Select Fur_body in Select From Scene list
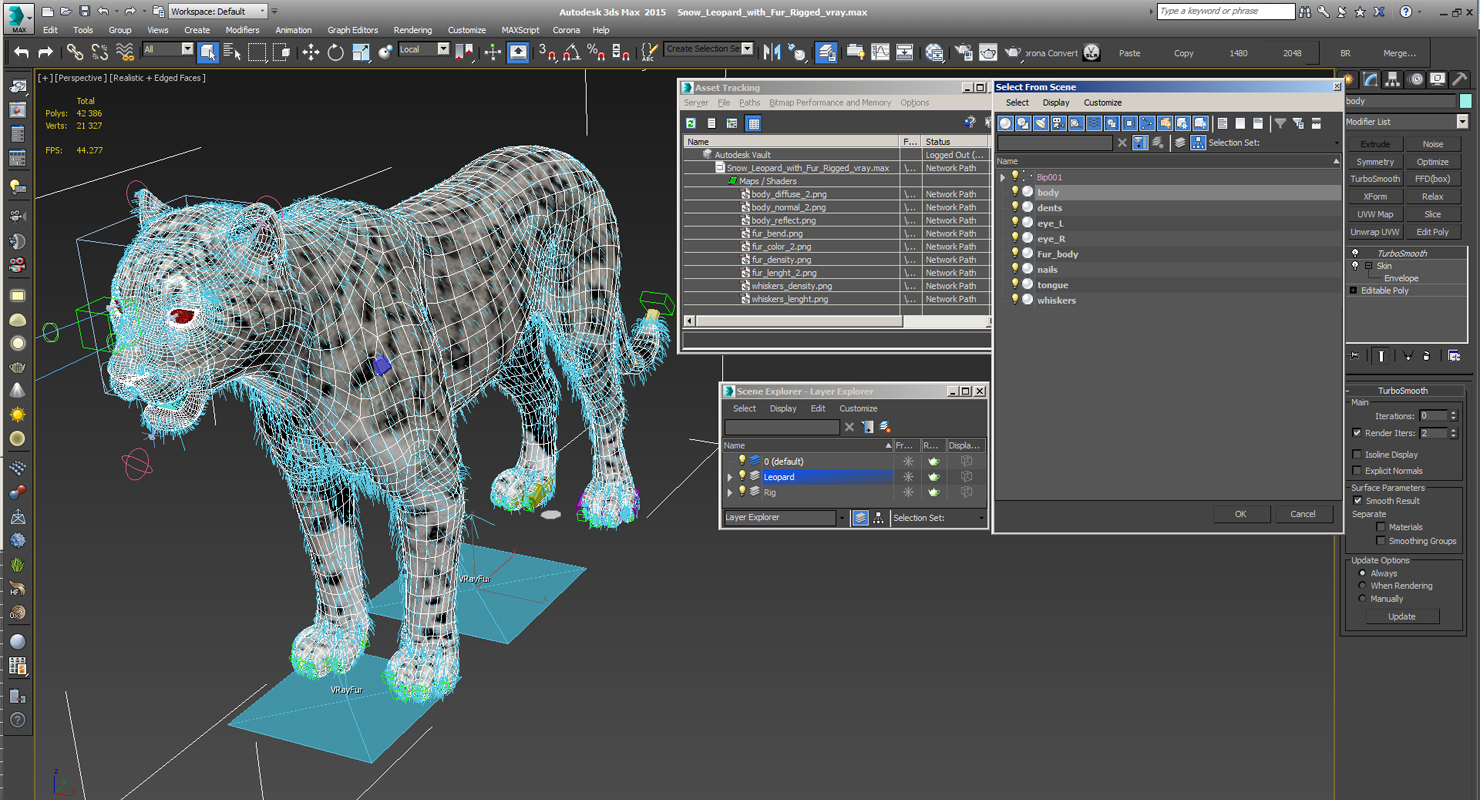This screenshot has height=800, width=1480. [1058, 254]
